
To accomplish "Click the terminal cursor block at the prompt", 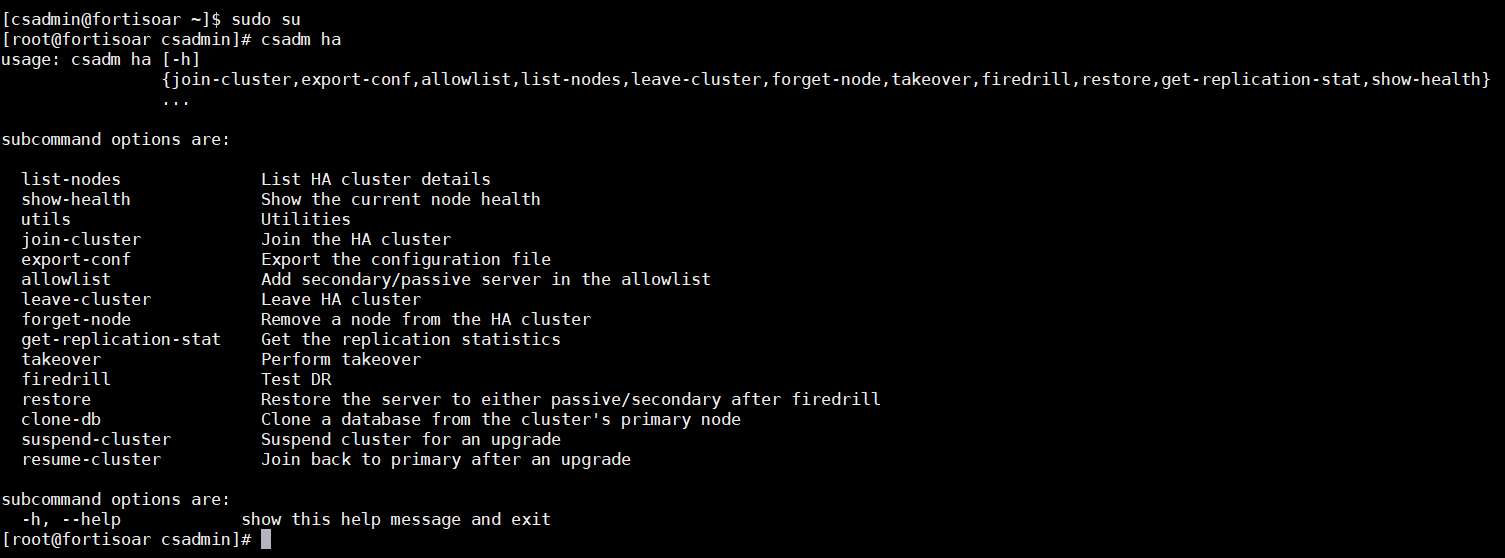I will click(x=266, y=540).
